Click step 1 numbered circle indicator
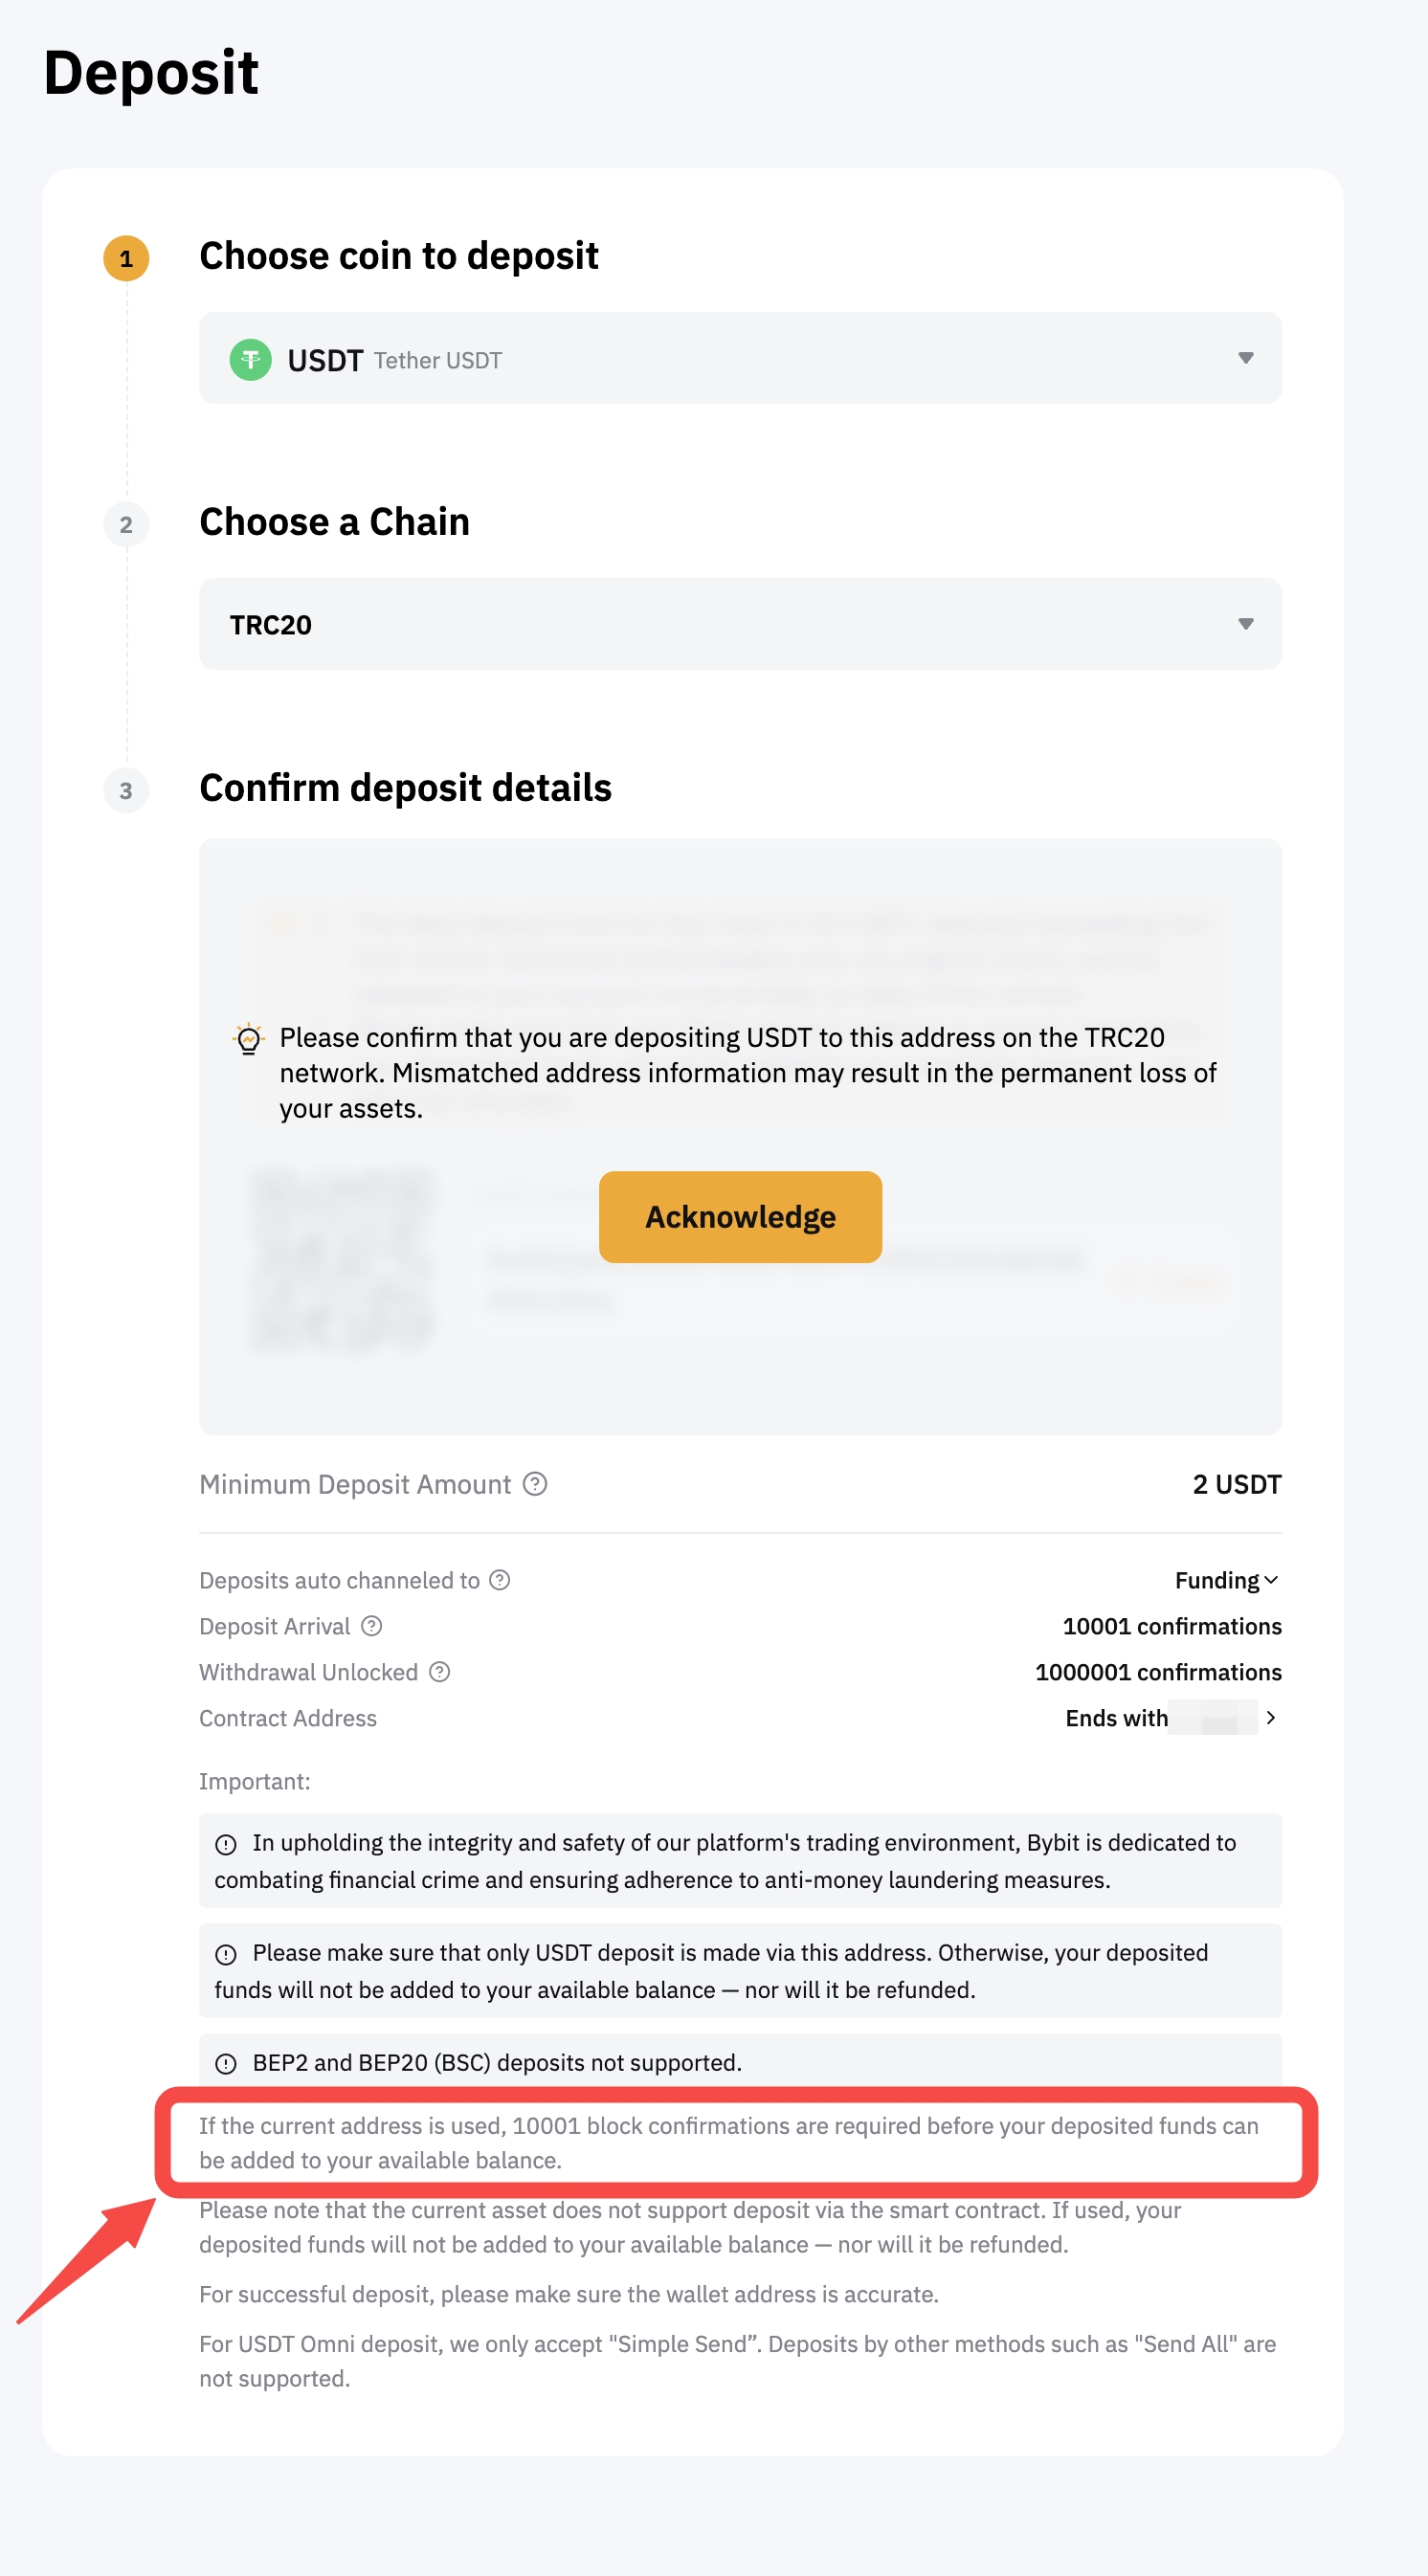1428x2576 pixels. pos(126,259)
